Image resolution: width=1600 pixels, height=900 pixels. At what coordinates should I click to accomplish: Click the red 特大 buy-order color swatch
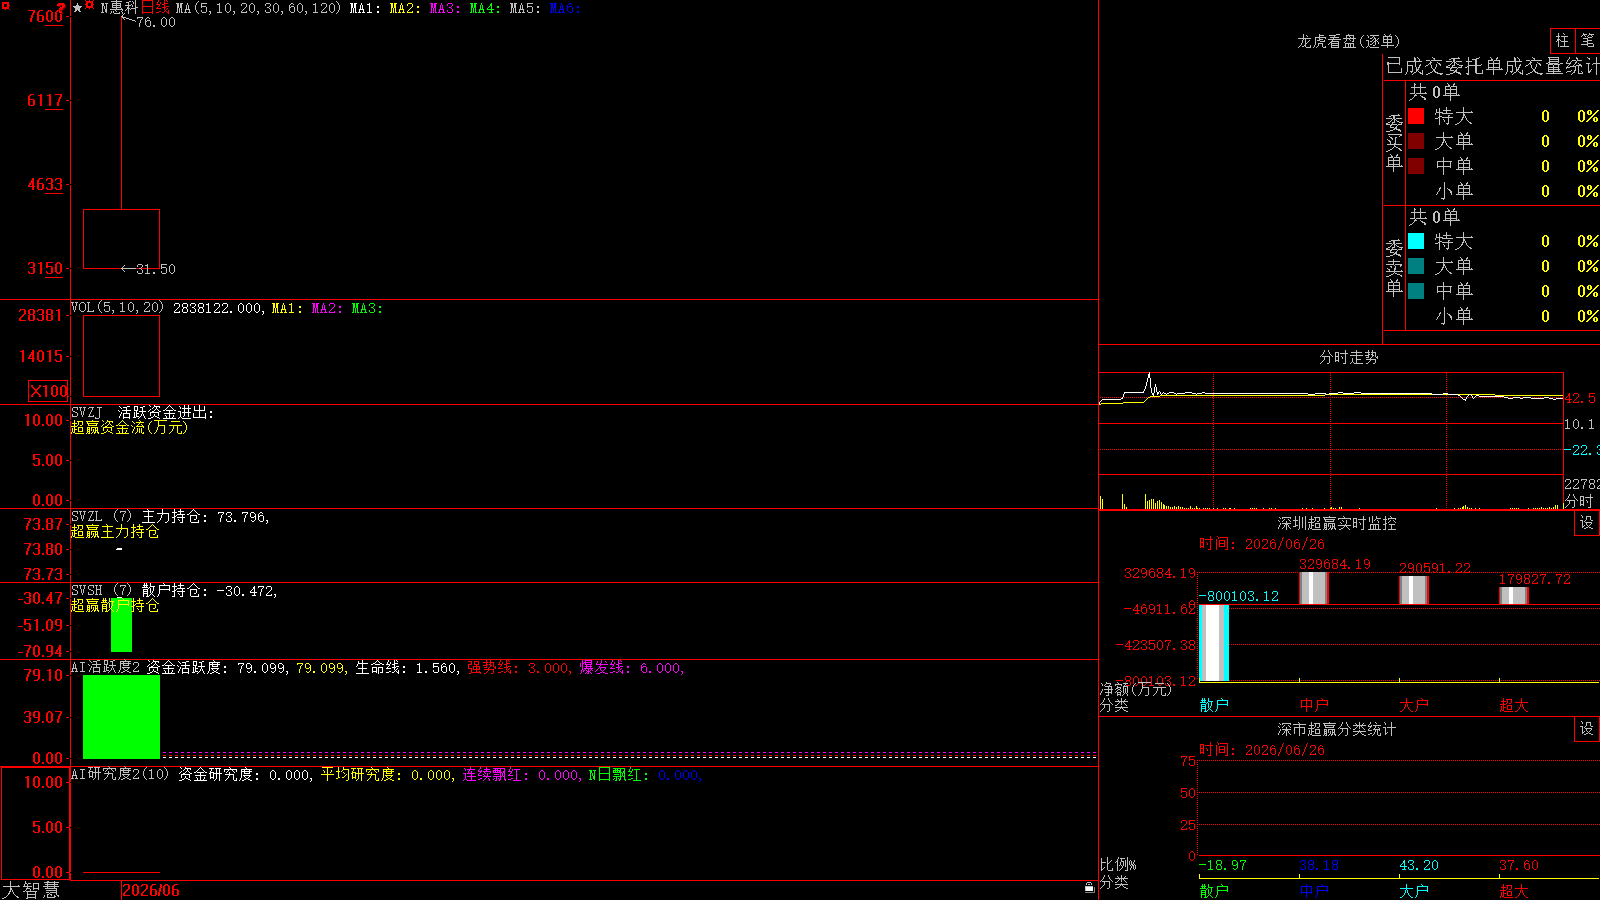point(1416,116)
